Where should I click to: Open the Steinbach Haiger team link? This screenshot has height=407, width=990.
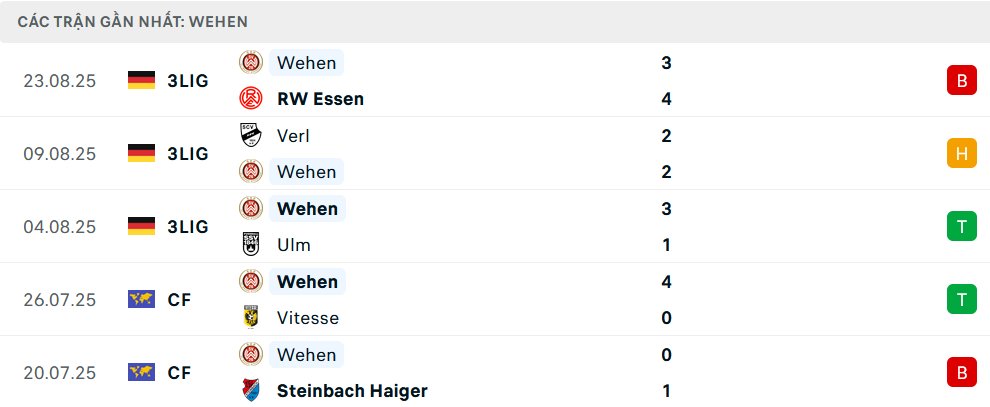352,390
